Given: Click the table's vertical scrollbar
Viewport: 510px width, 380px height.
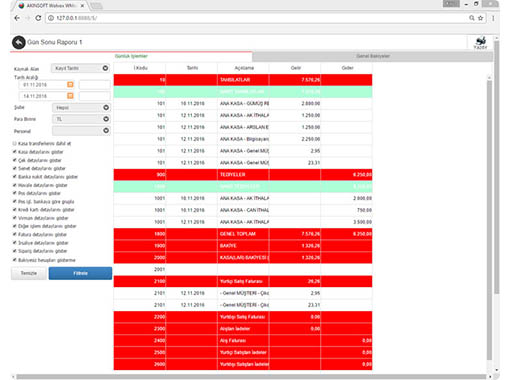Looking at the screenshot, I should coord(489,220).
